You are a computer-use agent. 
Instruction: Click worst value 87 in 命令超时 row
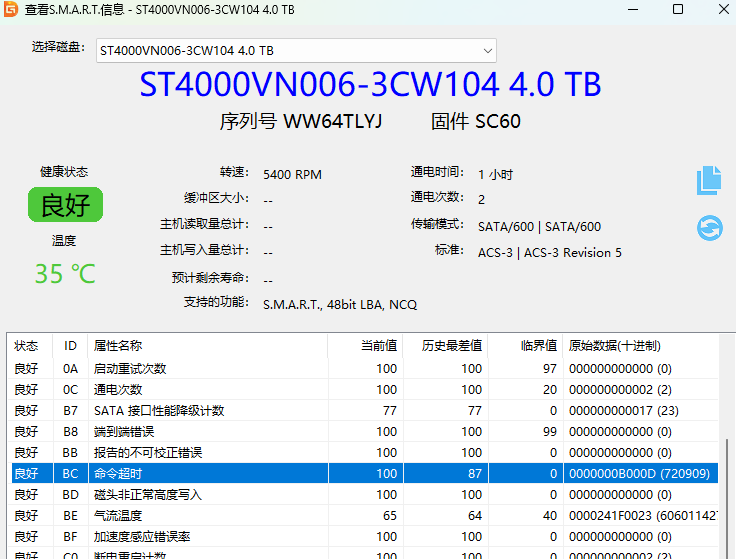pyautogui.click(x=475, y=474)
